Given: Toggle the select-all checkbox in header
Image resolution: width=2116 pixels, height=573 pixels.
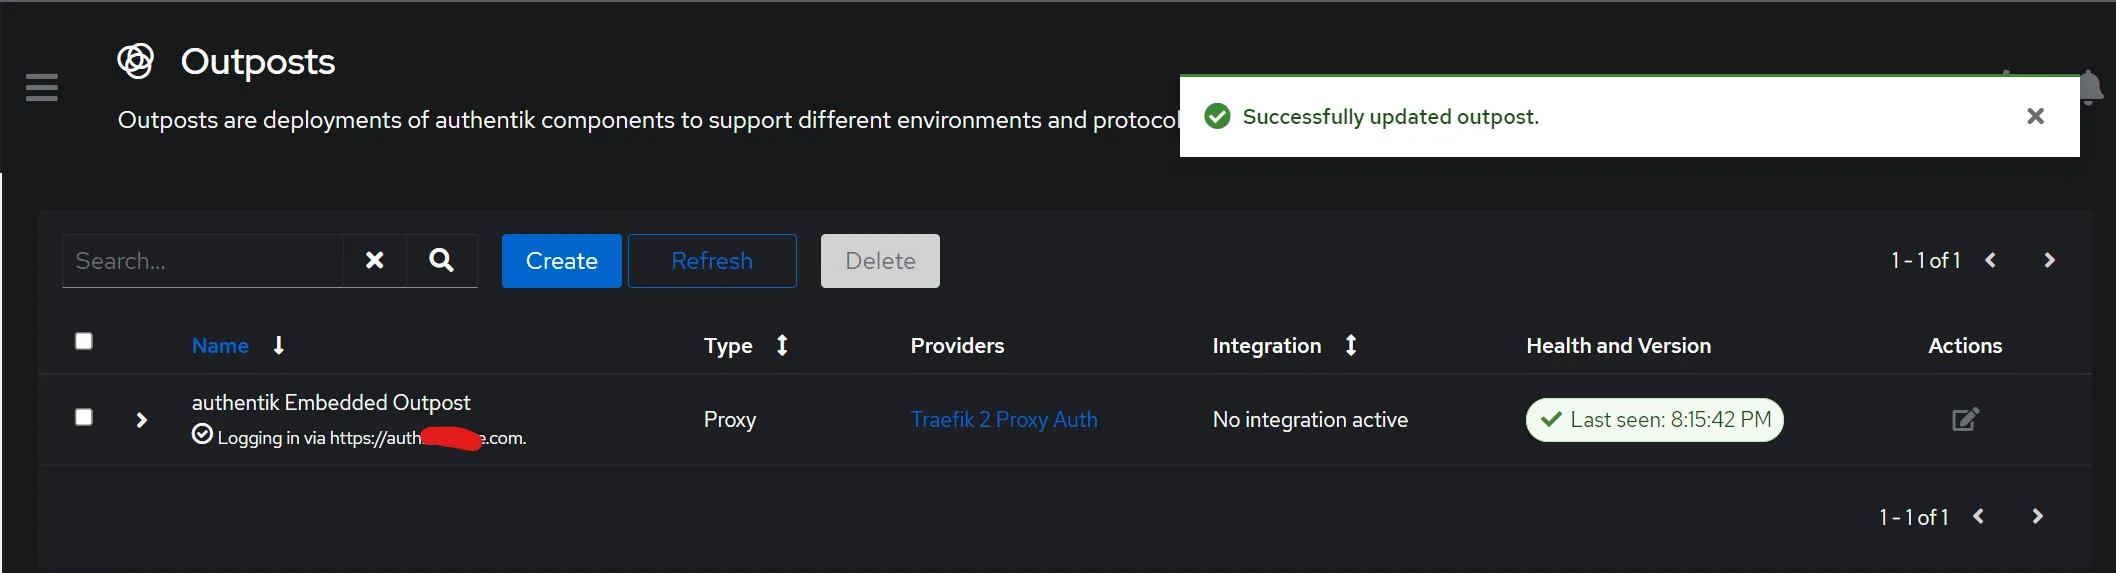Looking at the screenshot, I should coord(84,342).
